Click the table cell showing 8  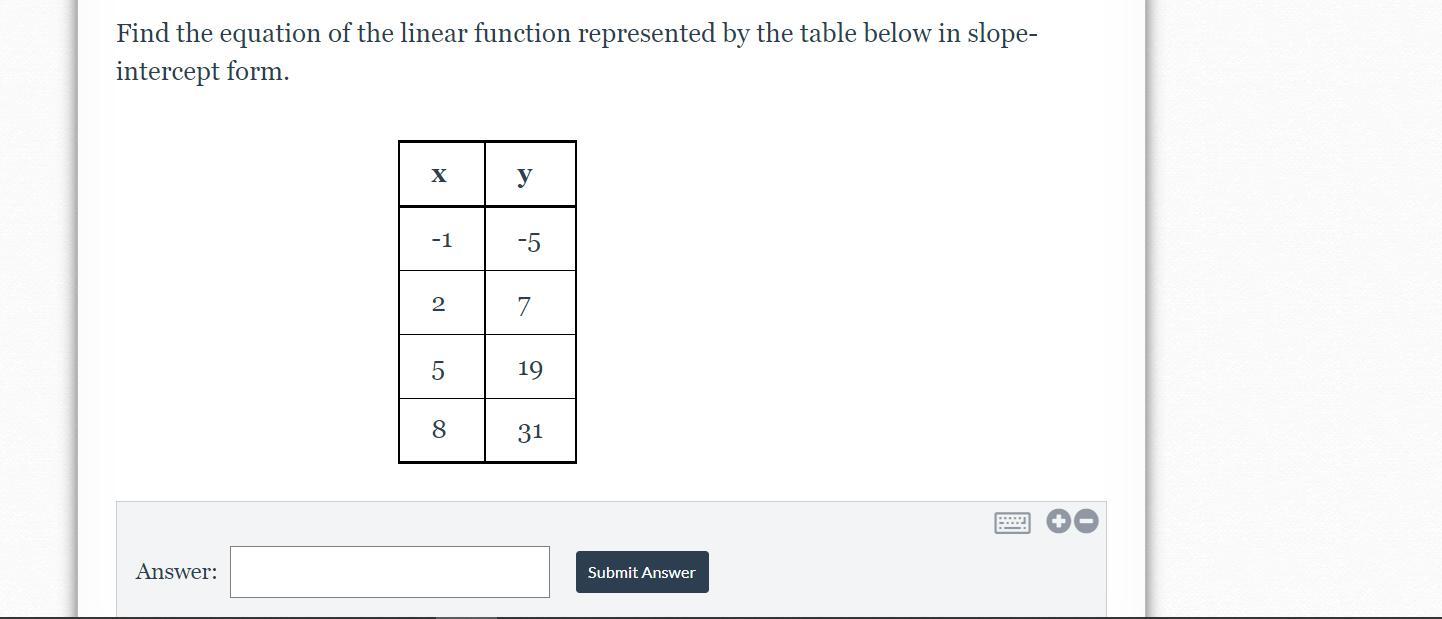(x=438, y=430)
